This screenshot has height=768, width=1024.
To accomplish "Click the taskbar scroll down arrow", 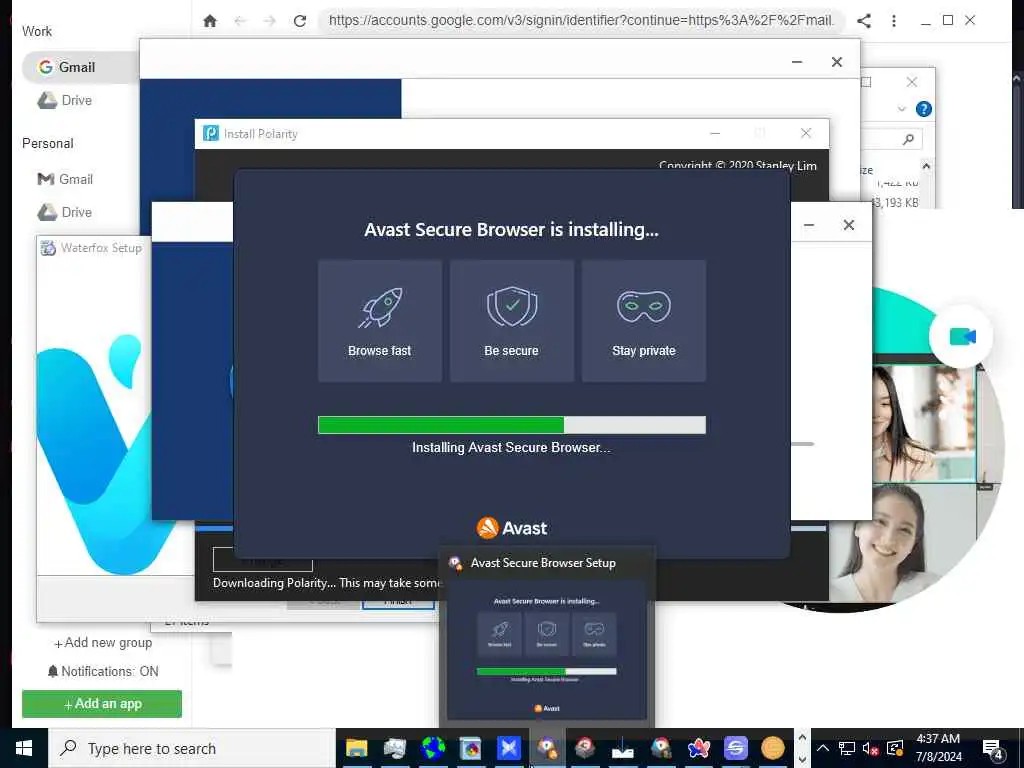I will [x=803, y=759].
